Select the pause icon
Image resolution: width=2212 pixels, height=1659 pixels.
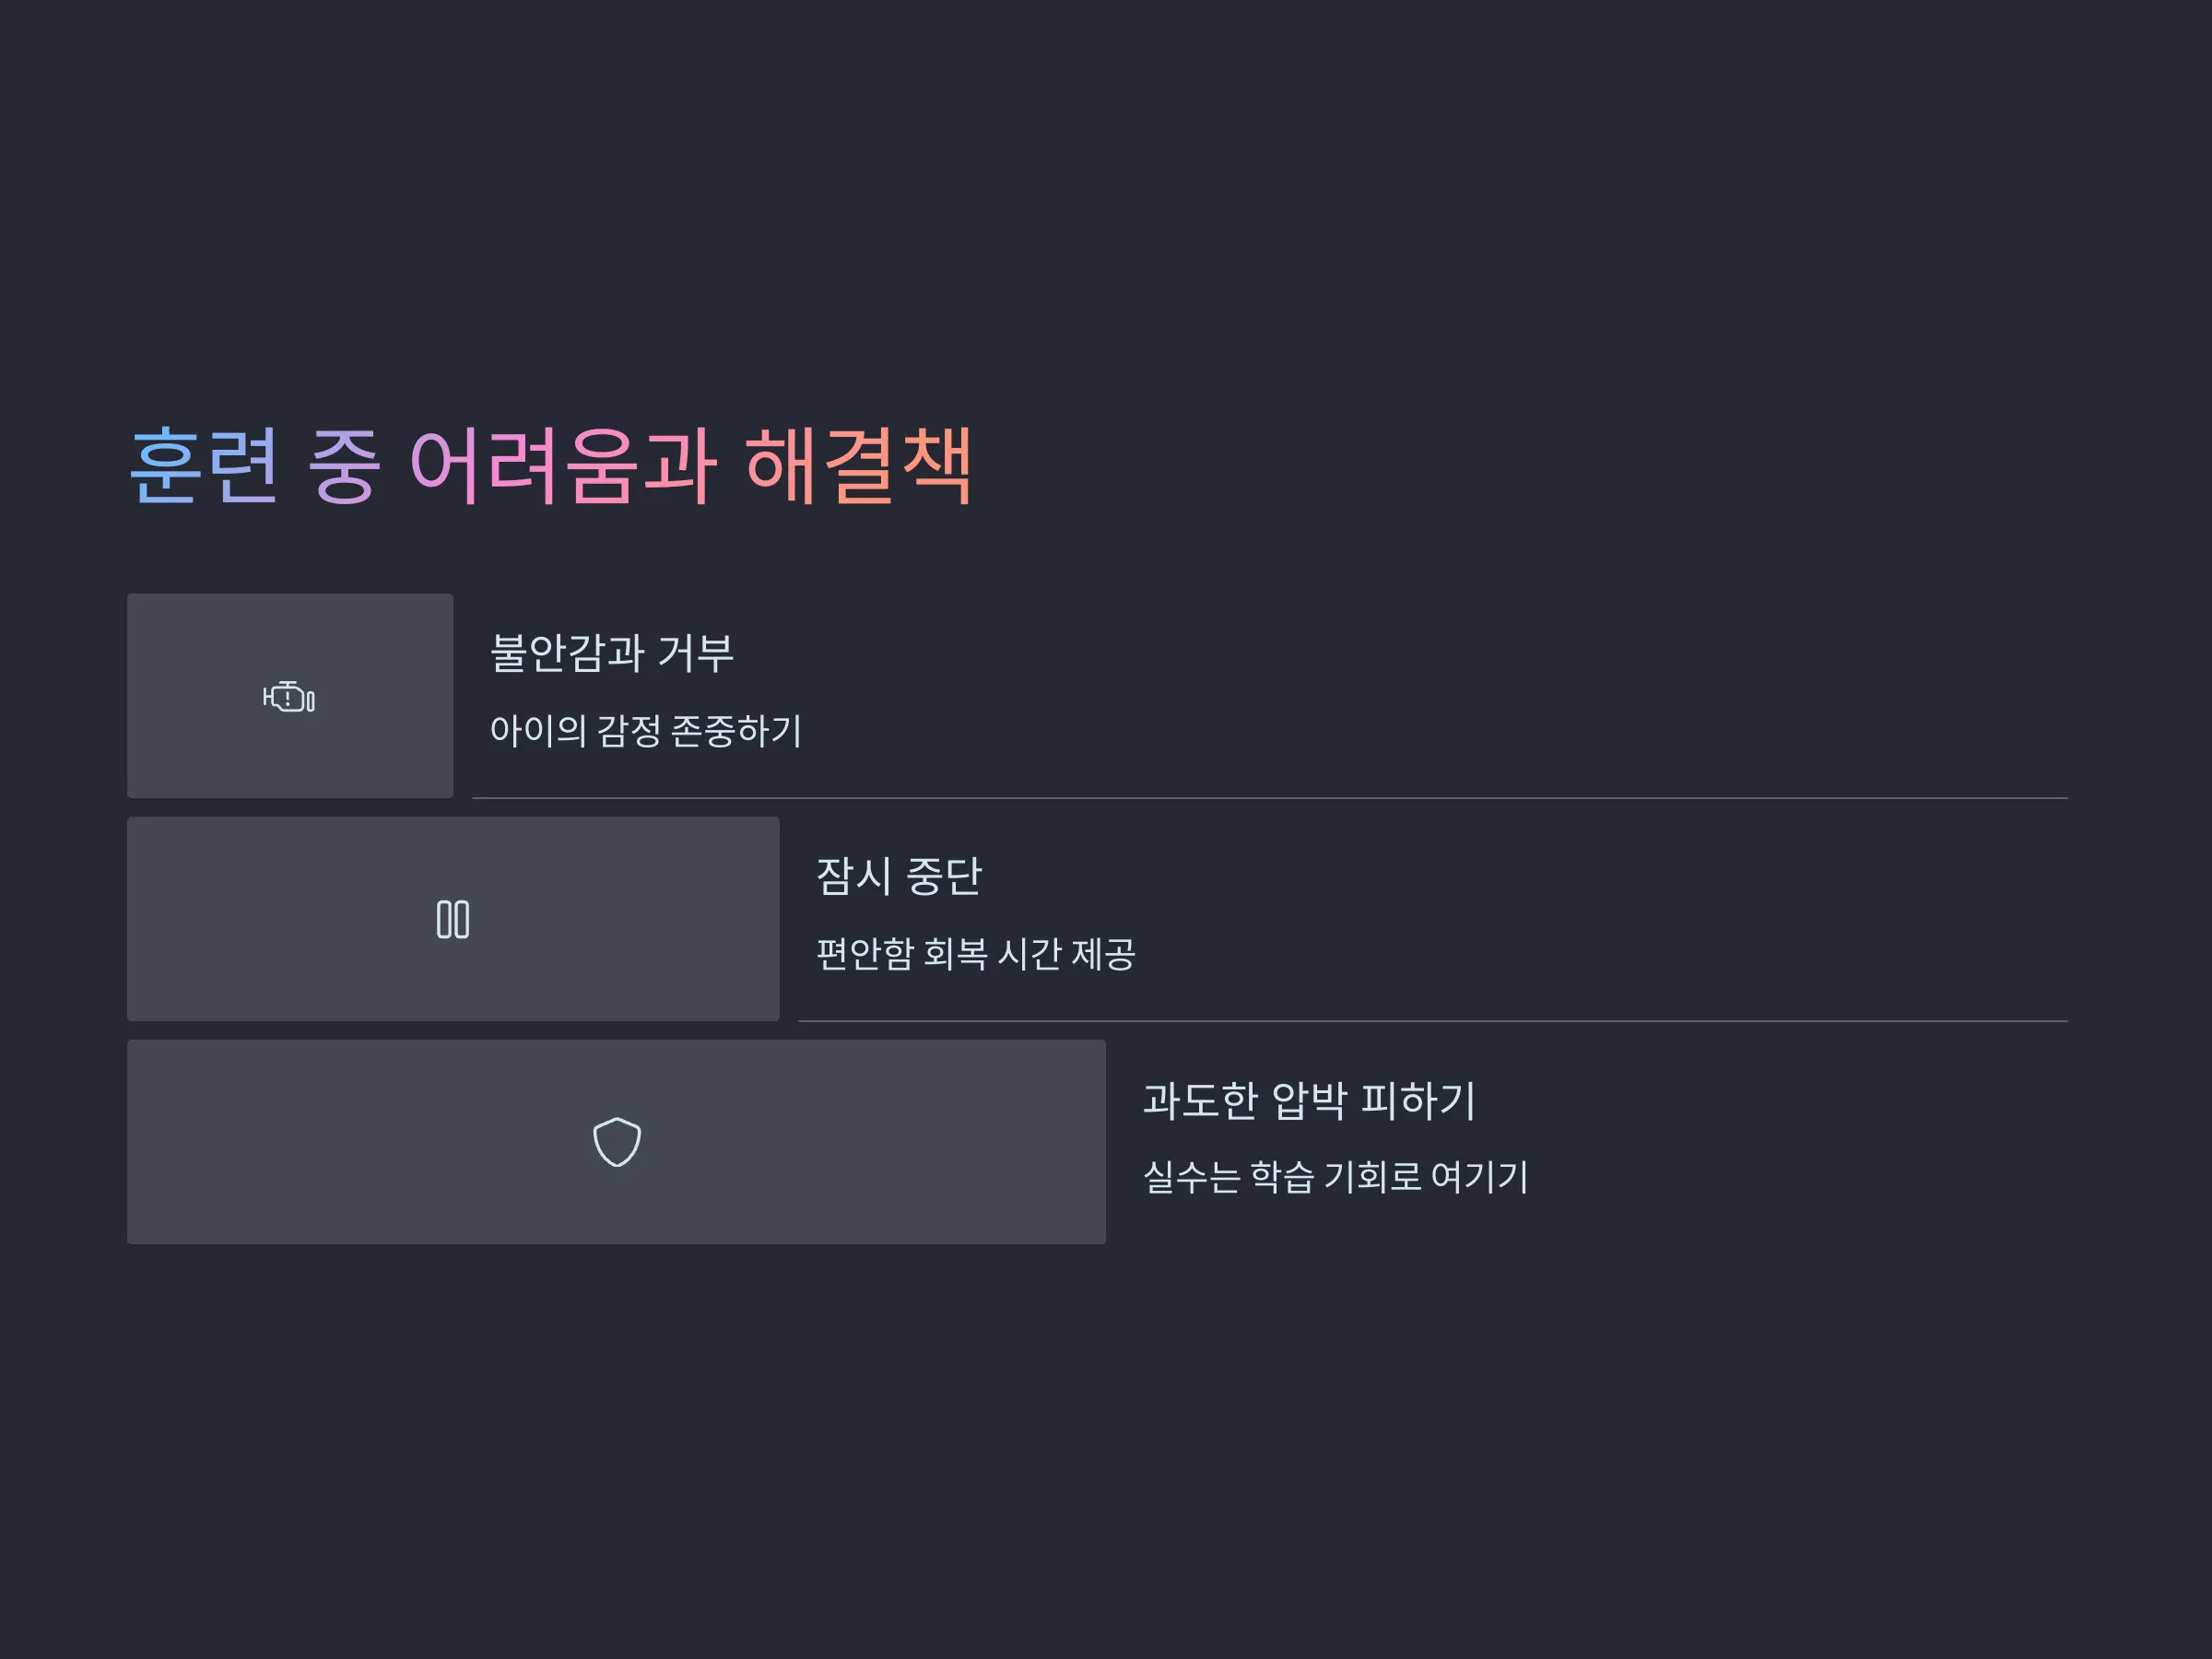(x=453, y=920)
